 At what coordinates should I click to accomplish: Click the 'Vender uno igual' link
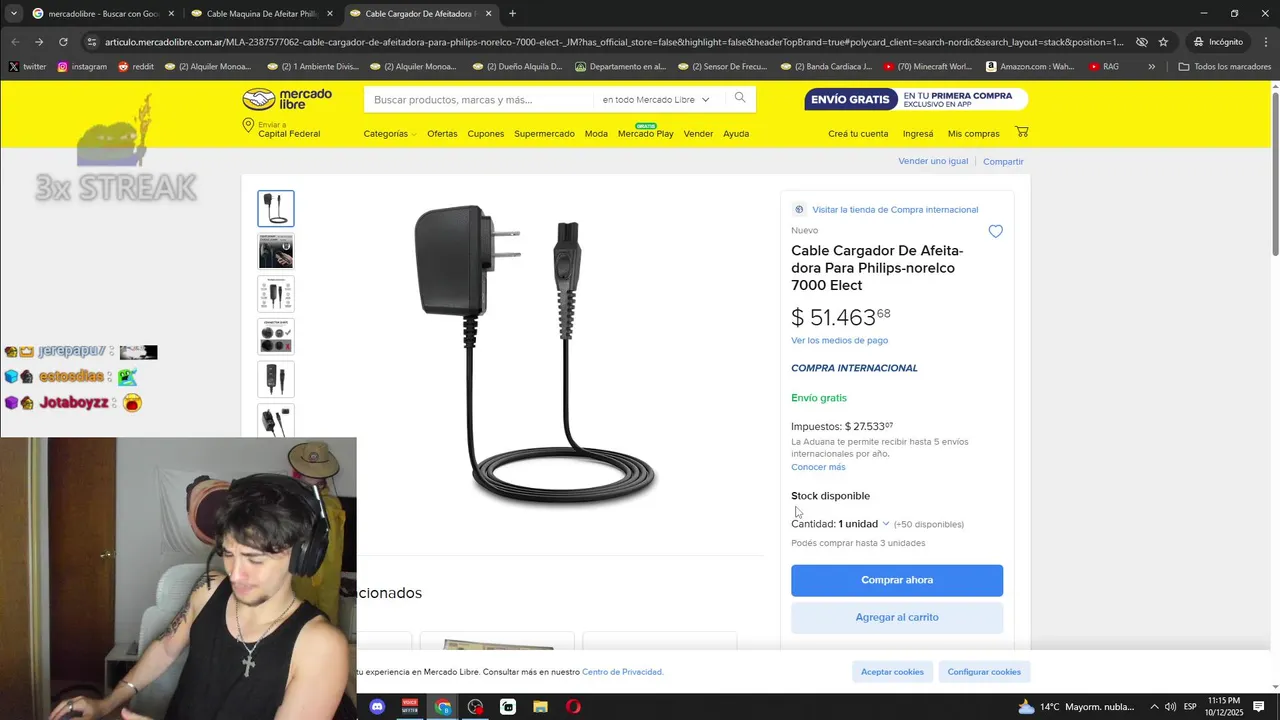[x=933, y=161]
